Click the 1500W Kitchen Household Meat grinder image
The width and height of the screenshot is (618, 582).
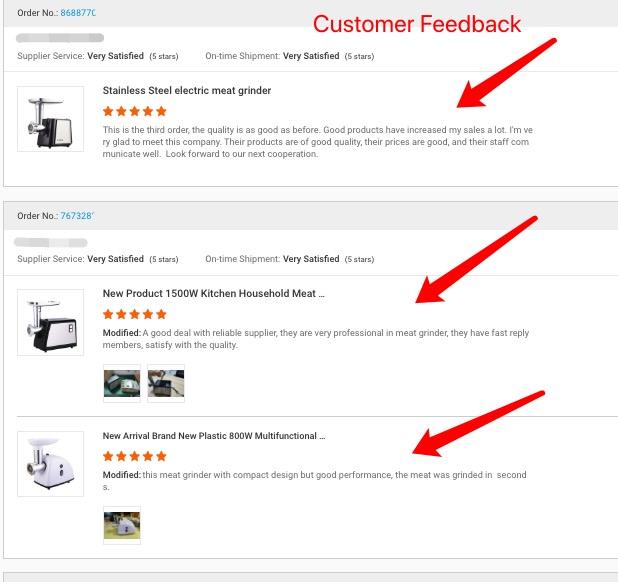50,322
